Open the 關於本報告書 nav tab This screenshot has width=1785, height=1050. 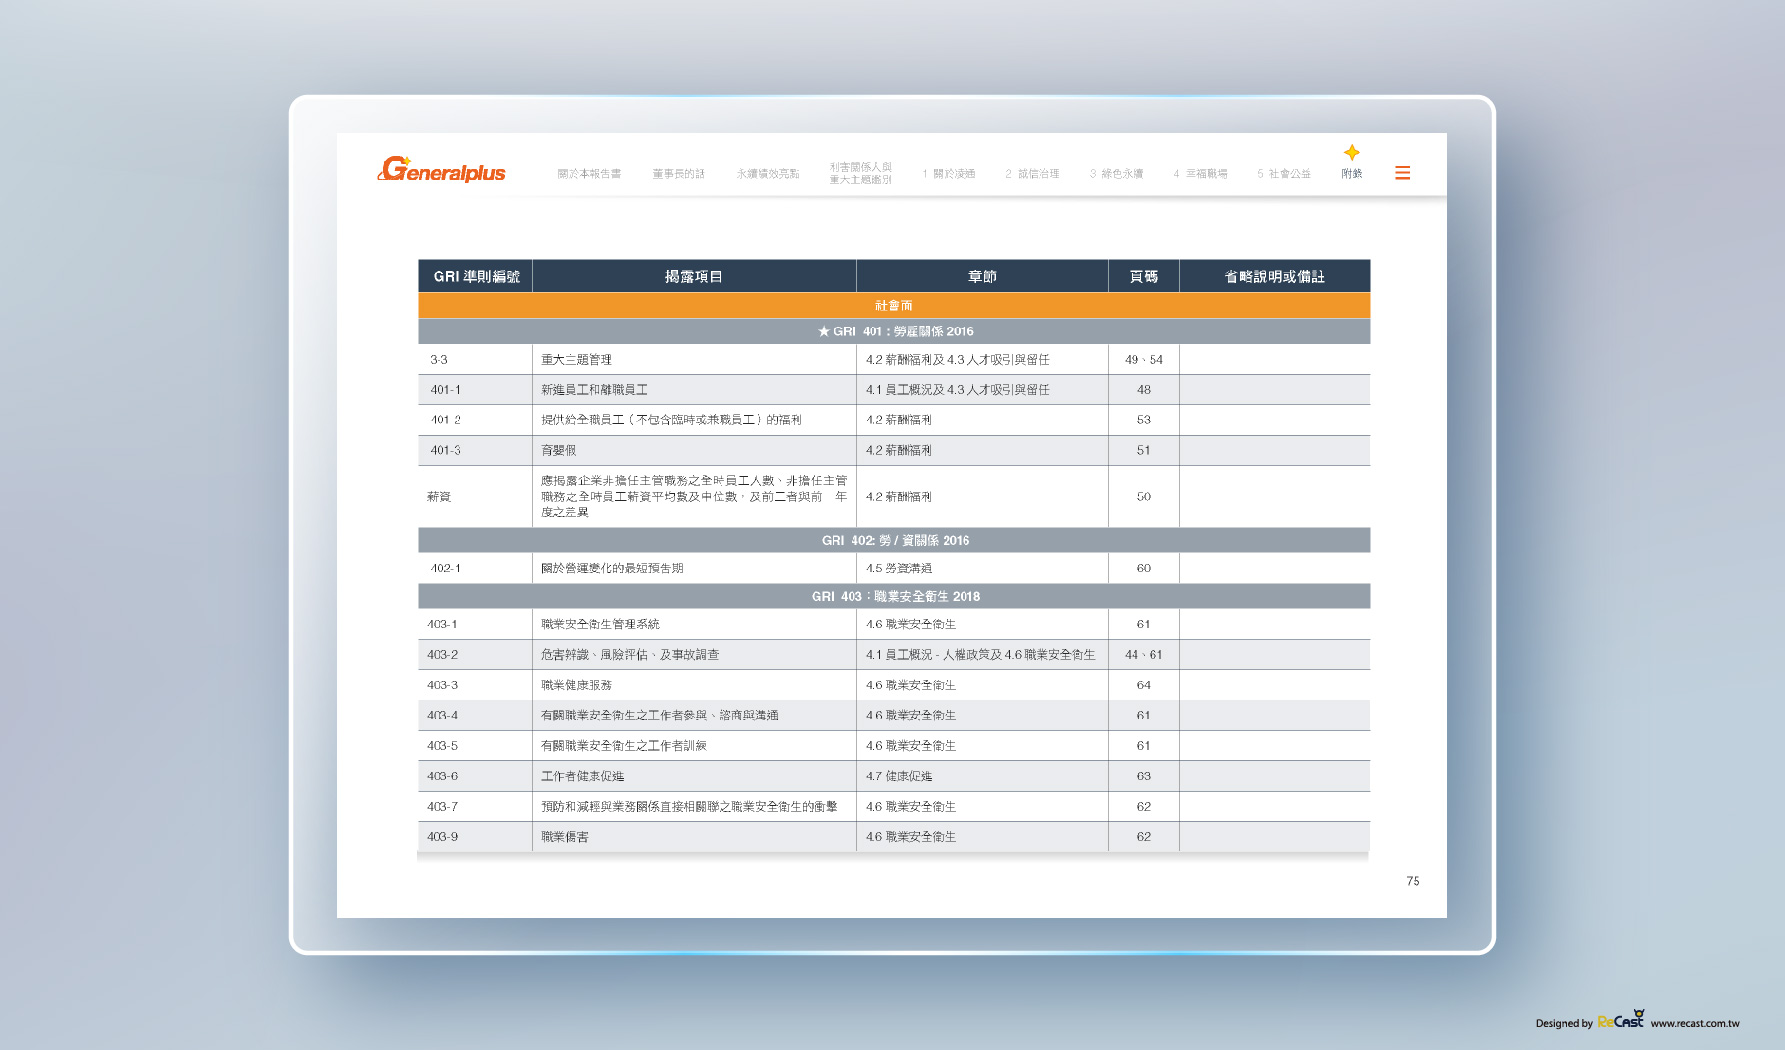tap(589, 174)
